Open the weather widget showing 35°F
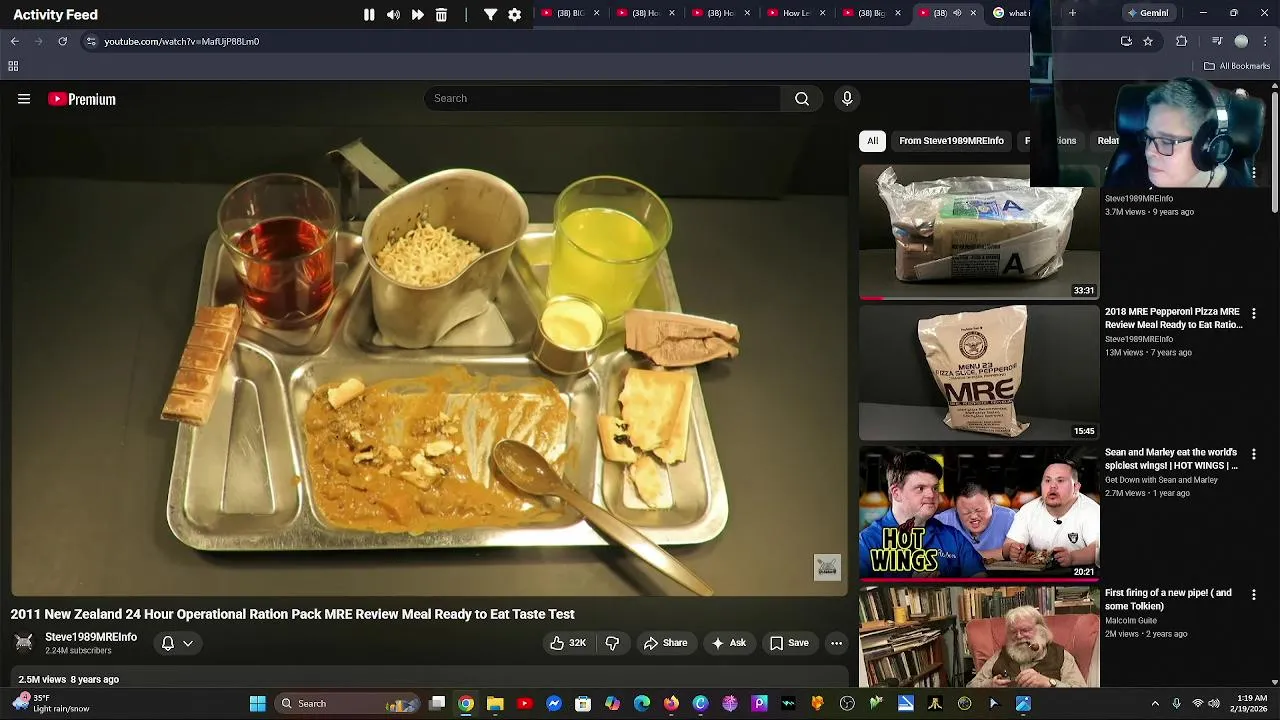 point(50,704)
